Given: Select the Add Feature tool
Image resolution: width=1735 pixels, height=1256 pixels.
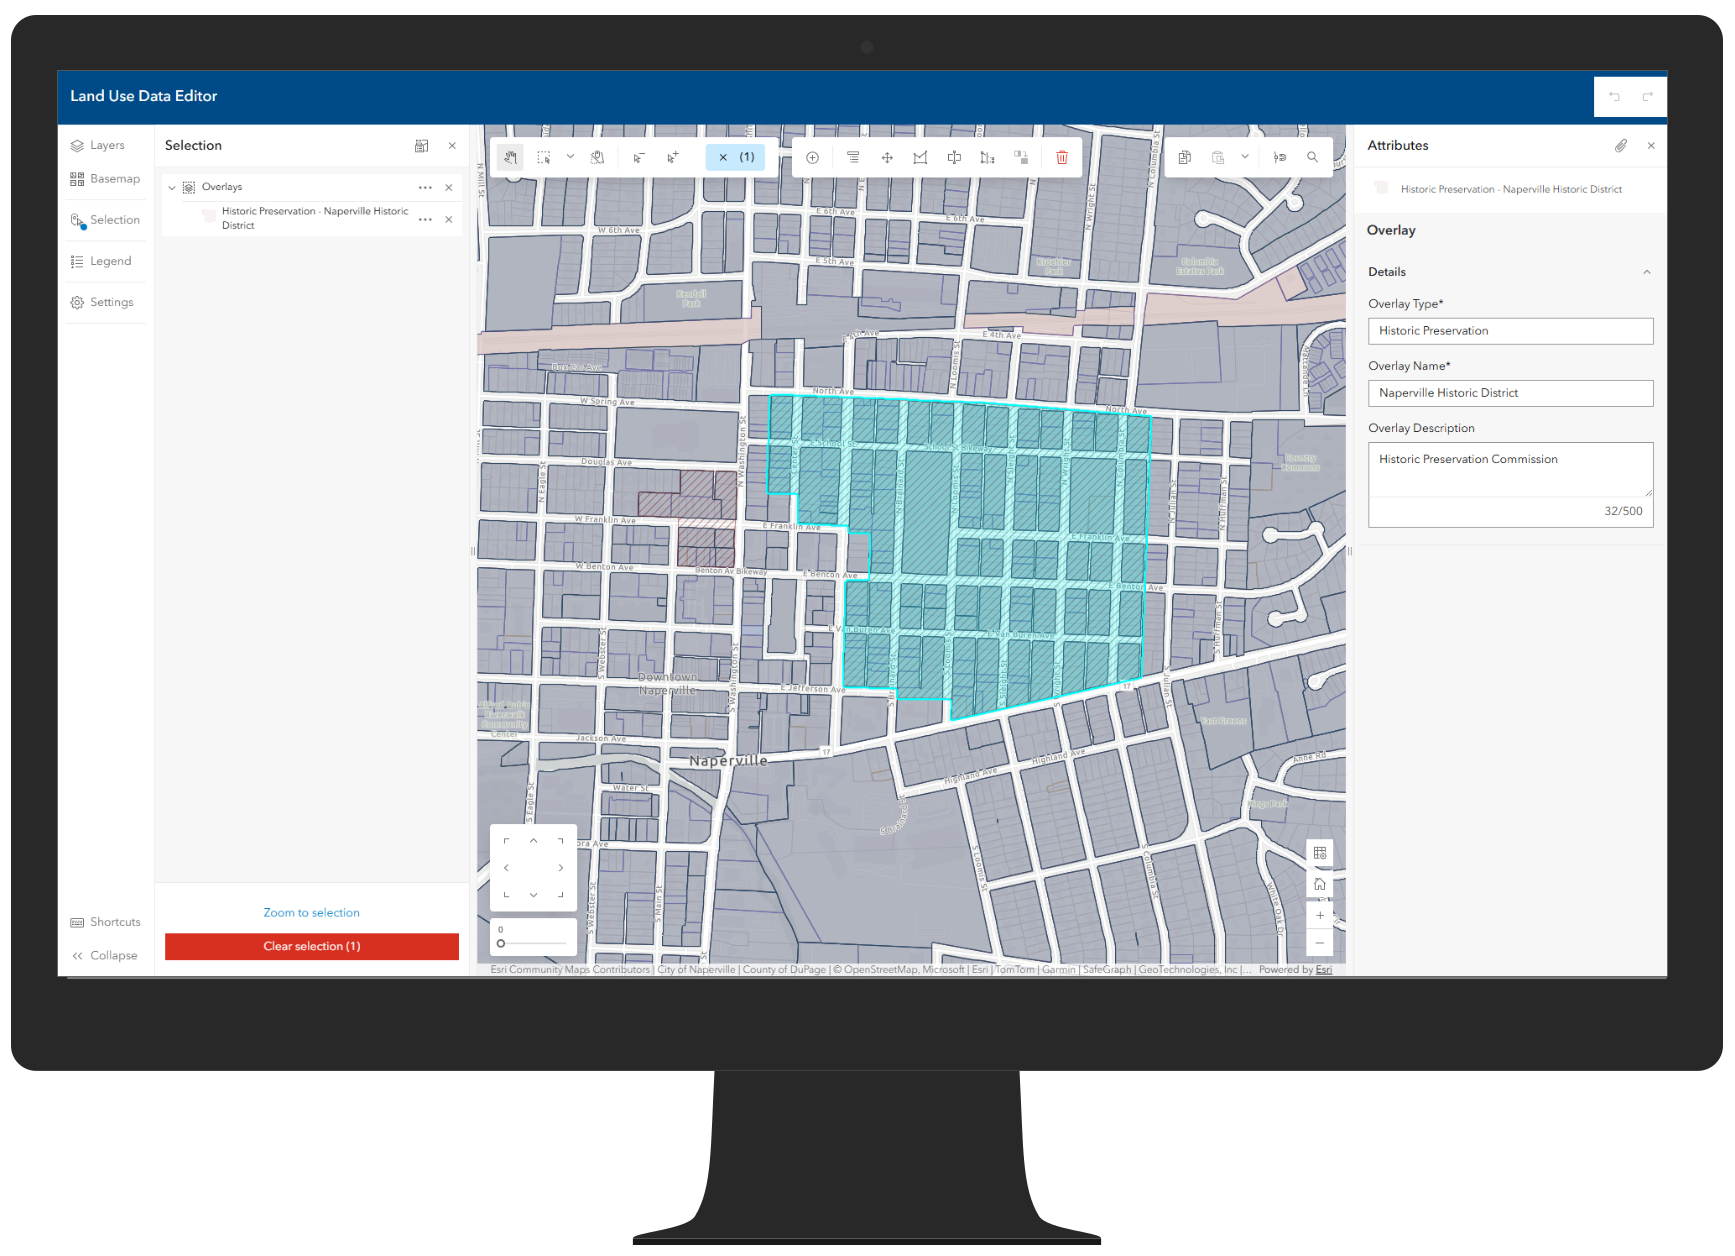Looking at the screenshot, I should click(x=813, y=157).
